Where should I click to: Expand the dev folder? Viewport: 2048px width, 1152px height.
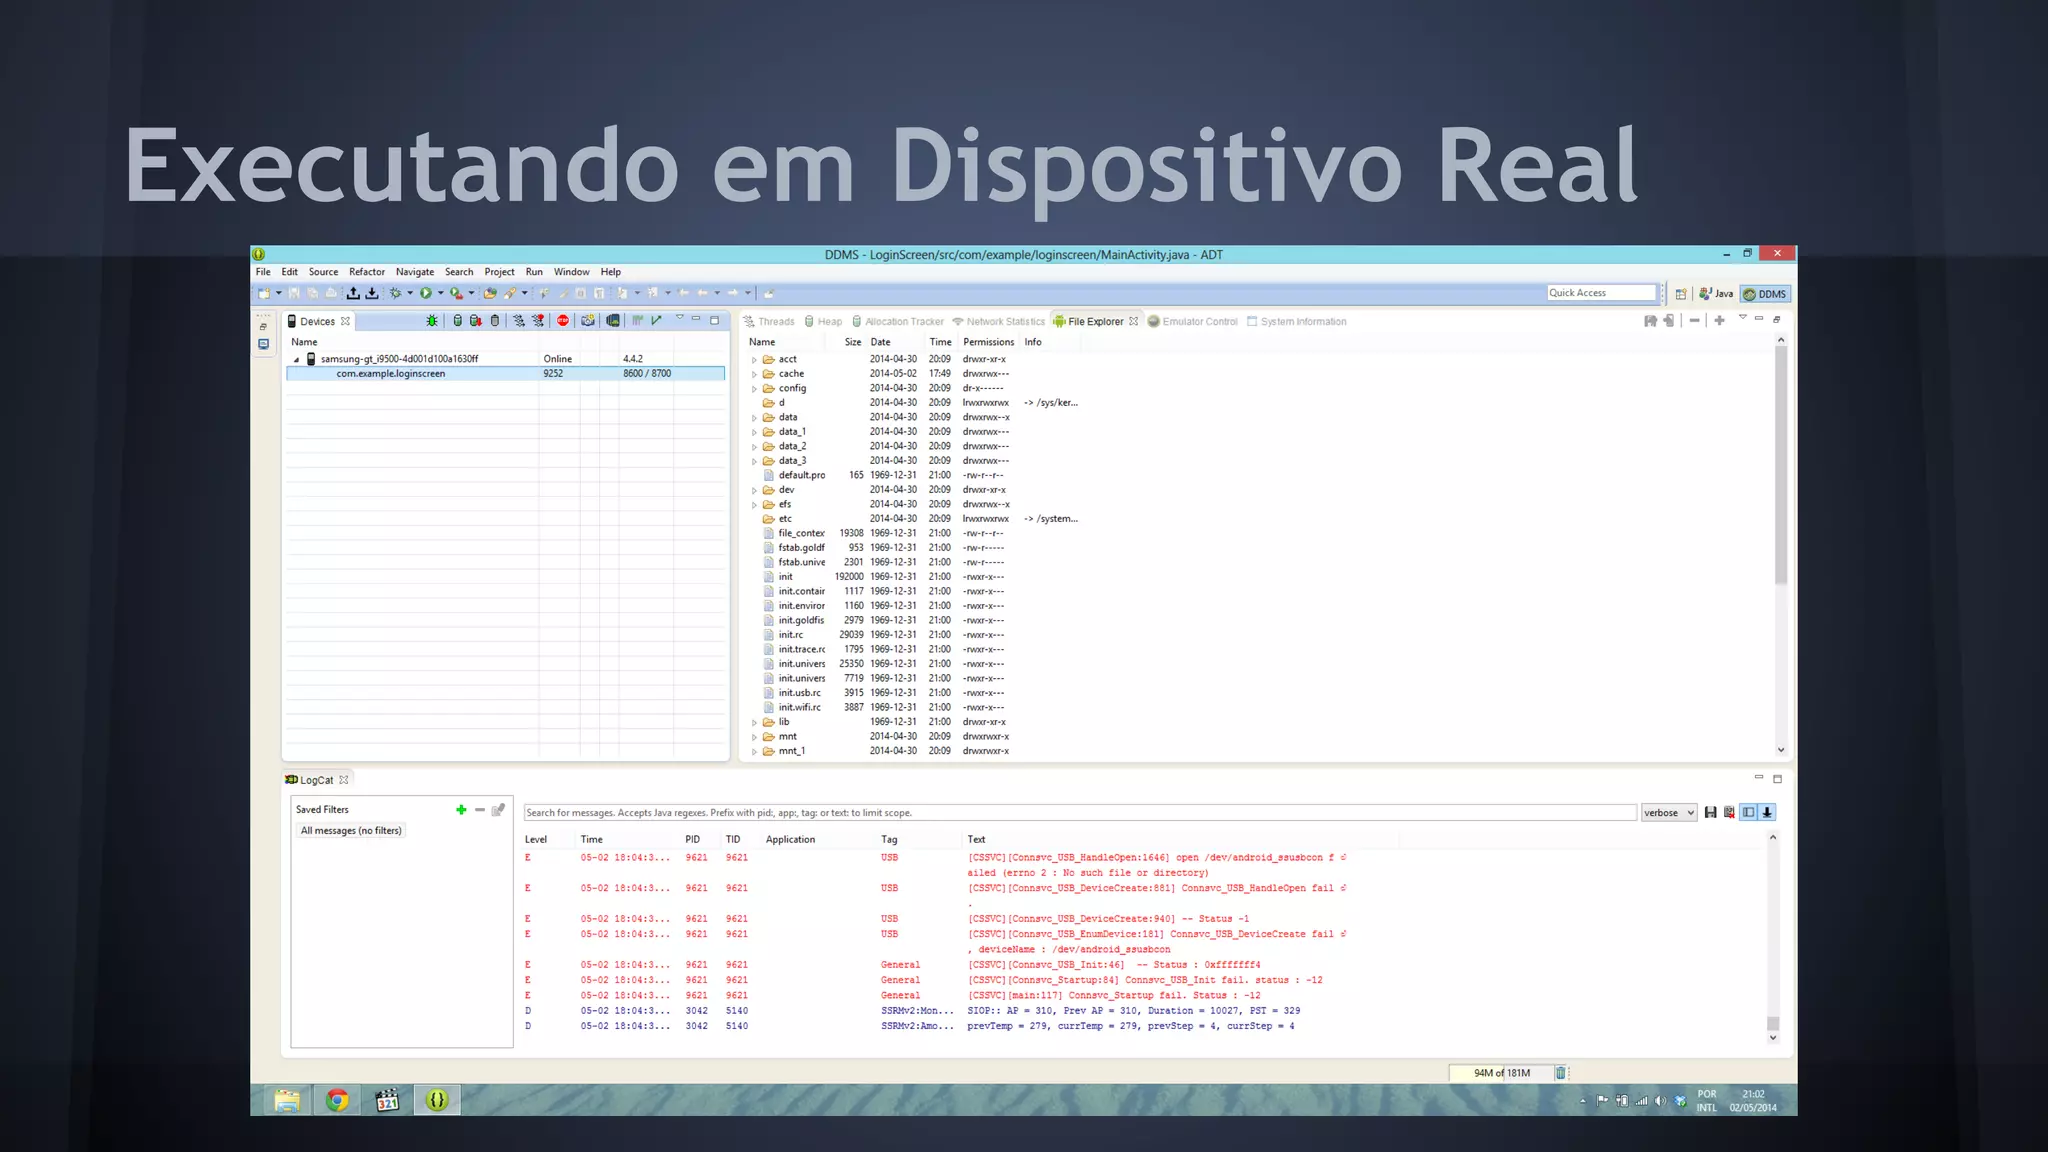754,490
